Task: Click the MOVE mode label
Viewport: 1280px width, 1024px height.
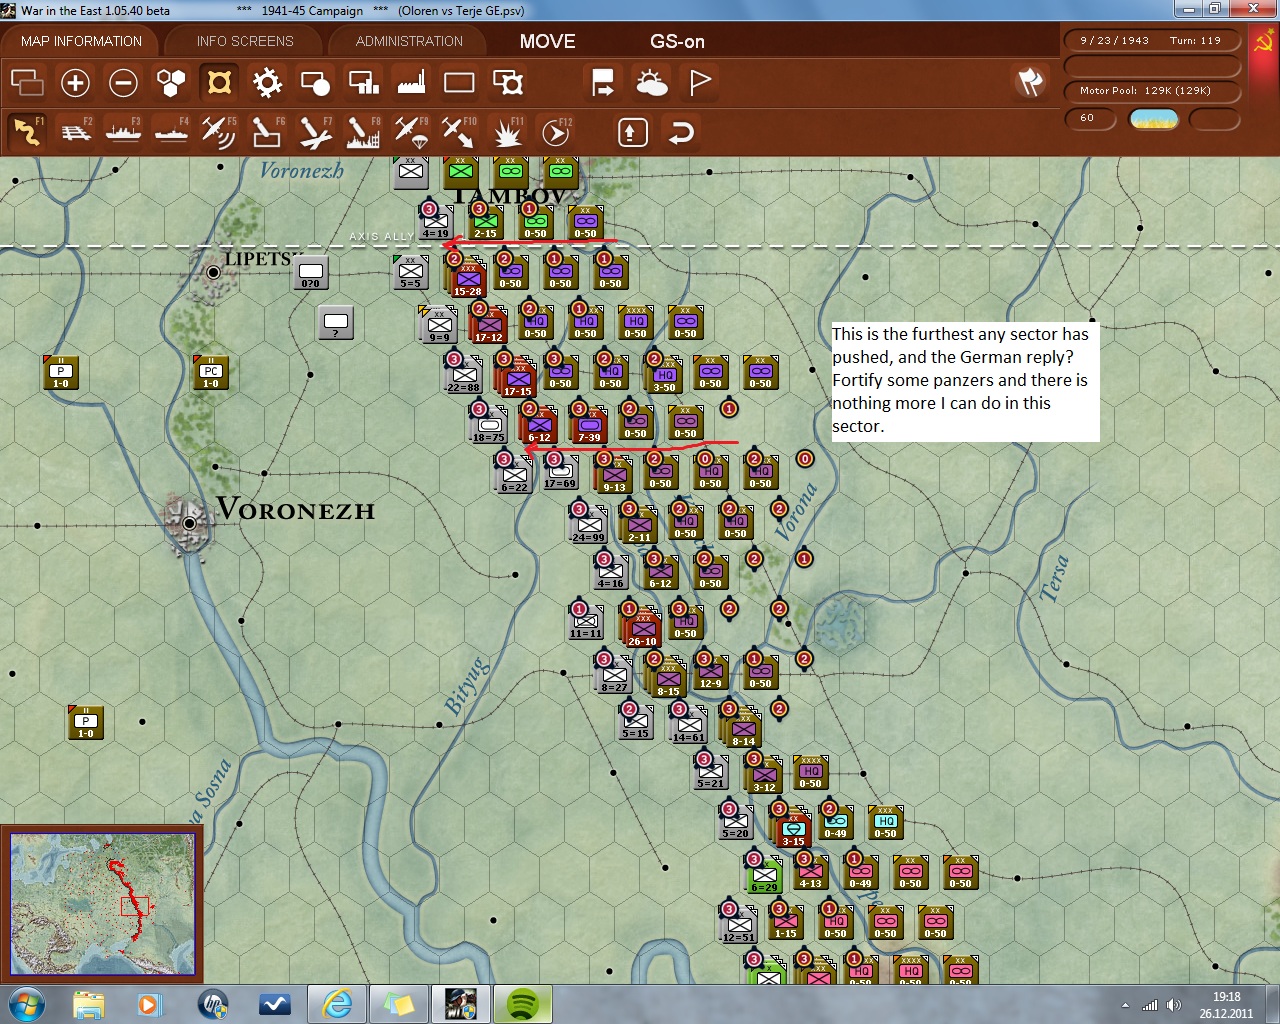Action: click(x=547, y=41)
